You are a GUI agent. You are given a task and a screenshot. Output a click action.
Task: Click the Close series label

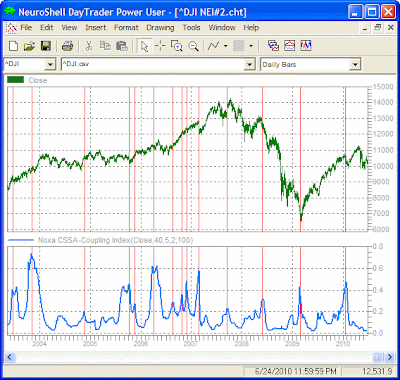38,80
